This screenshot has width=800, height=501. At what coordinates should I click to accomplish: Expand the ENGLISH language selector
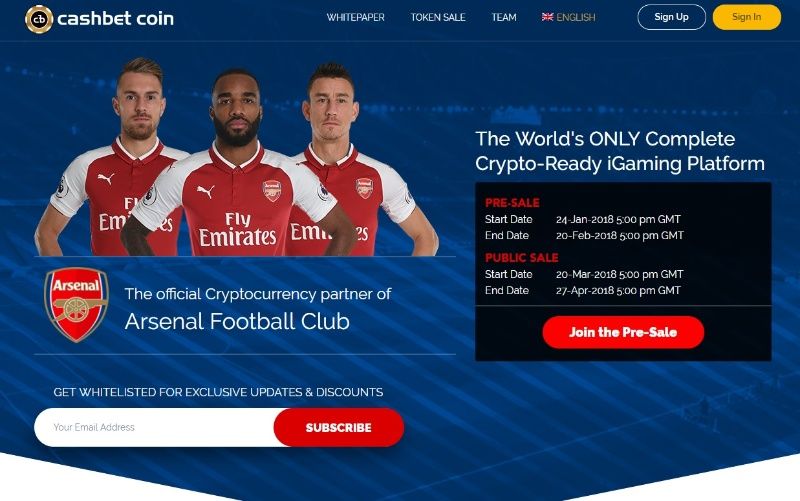(x=576, y=17)
